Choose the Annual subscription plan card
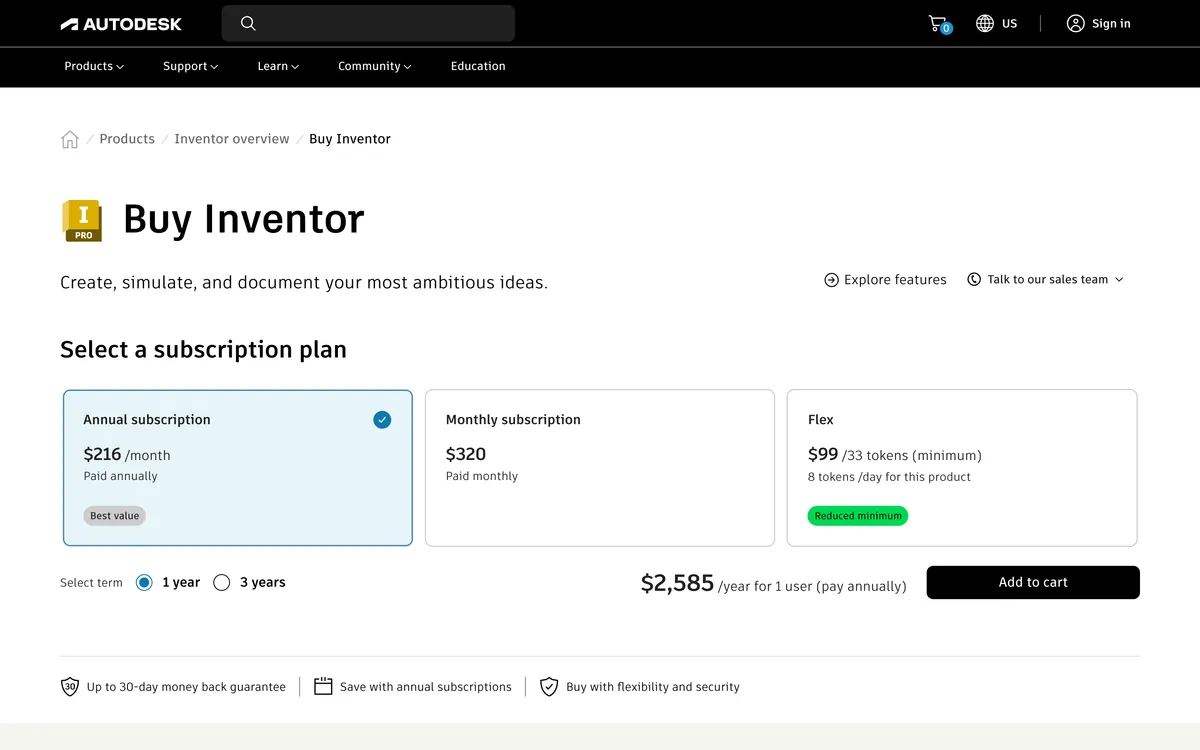Screen dimensions: 1200x750 click(x=238, y=468)
